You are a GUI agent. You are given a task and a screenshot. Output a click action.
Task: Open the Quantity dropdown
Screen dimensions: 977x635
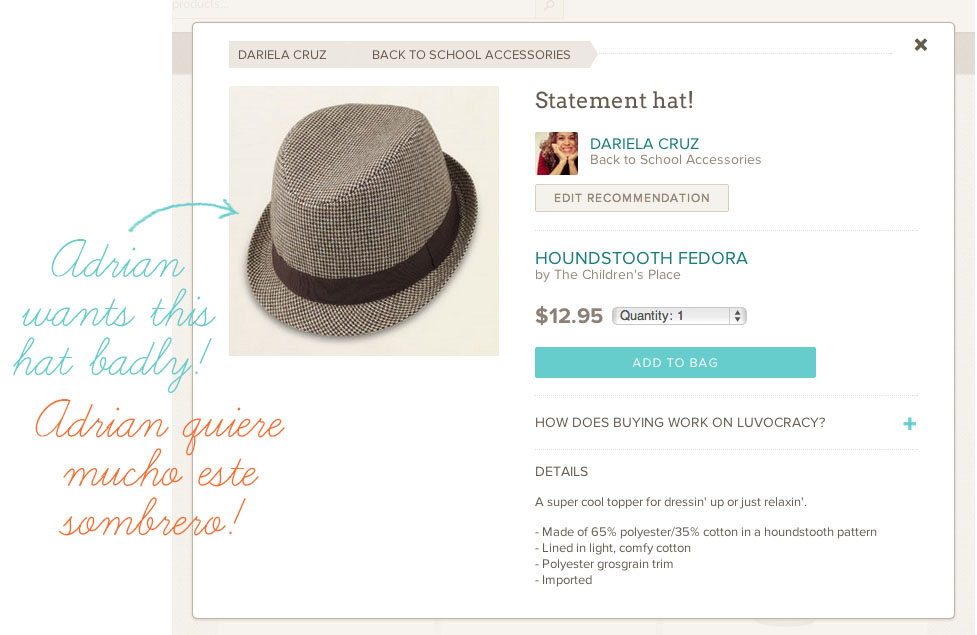[679, 316]
